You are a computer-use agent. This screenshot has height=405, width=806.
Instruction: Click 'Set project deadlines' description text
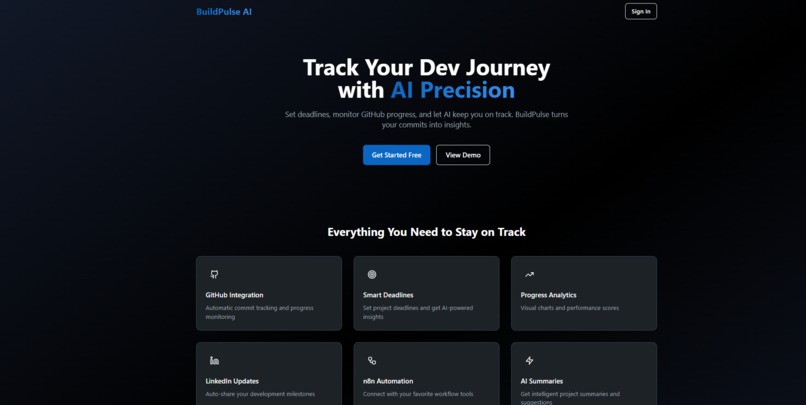coord(418,312)
